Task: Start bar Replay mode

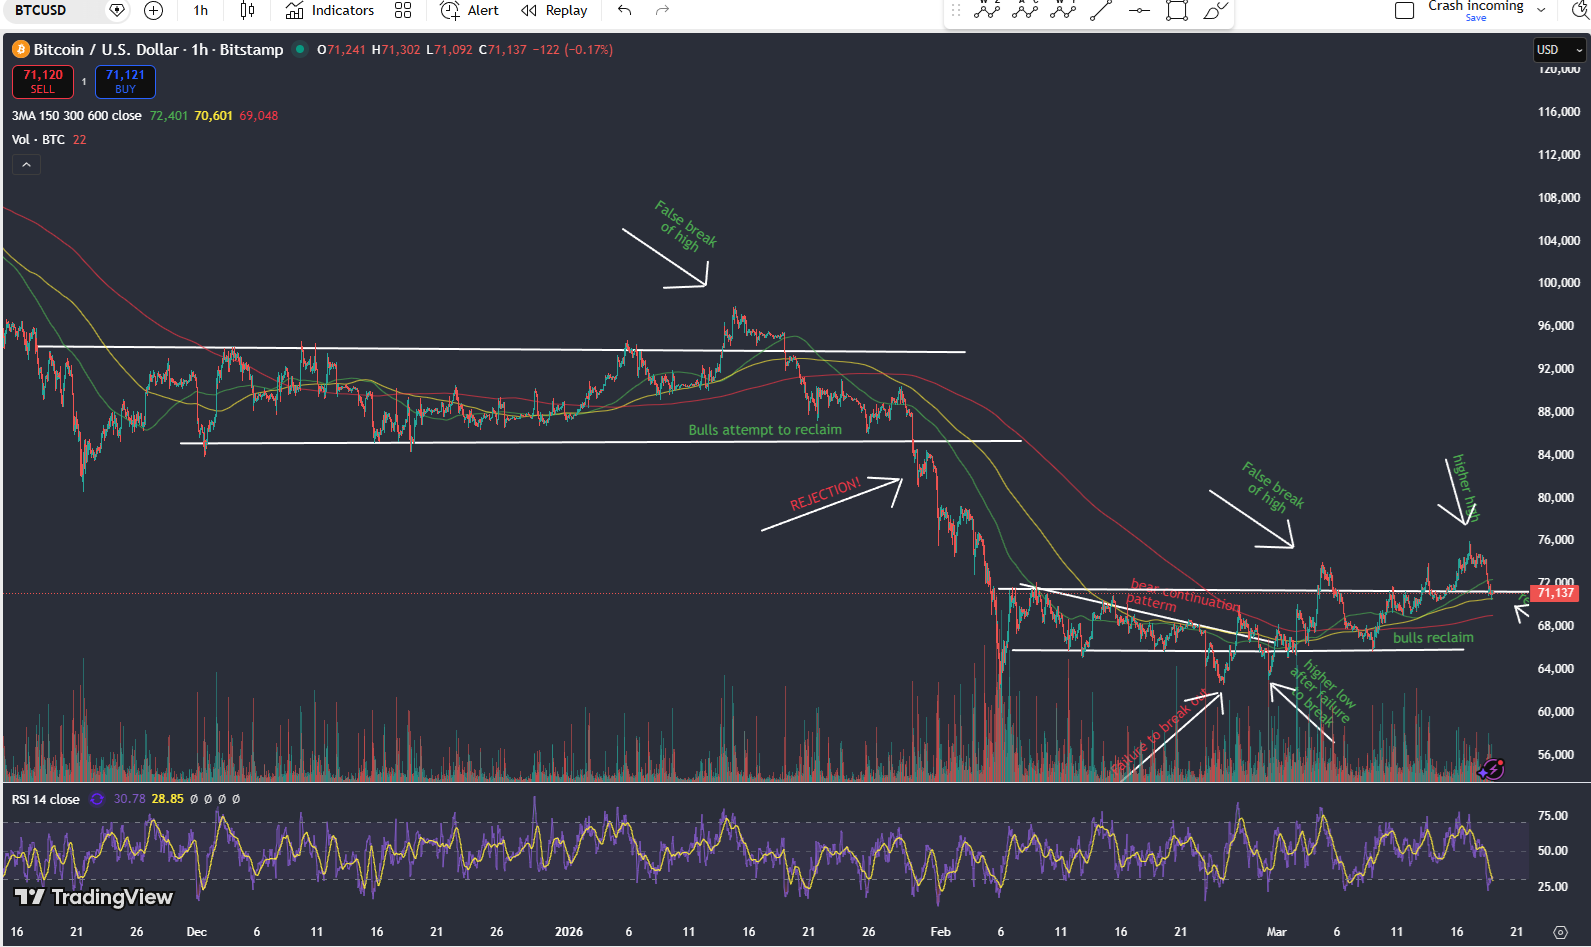Action: click(x=554, y=10)
